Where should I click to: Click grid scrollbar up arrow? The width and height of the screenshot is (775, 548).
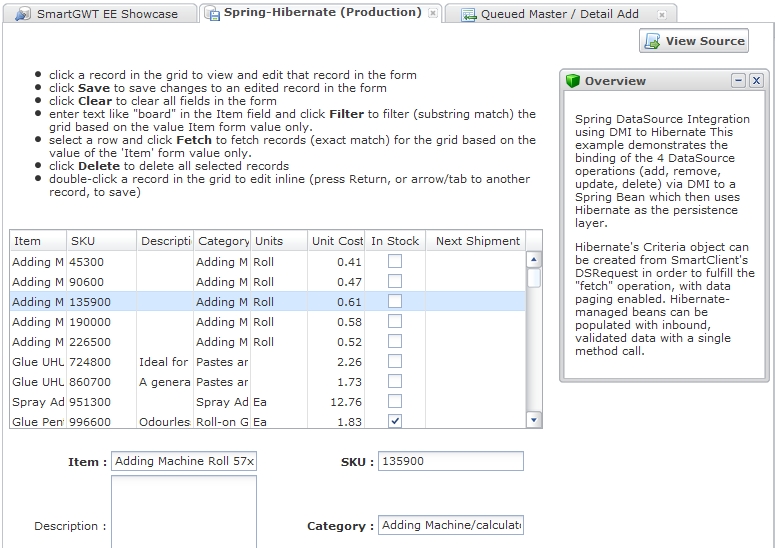(x=534, y=260)
